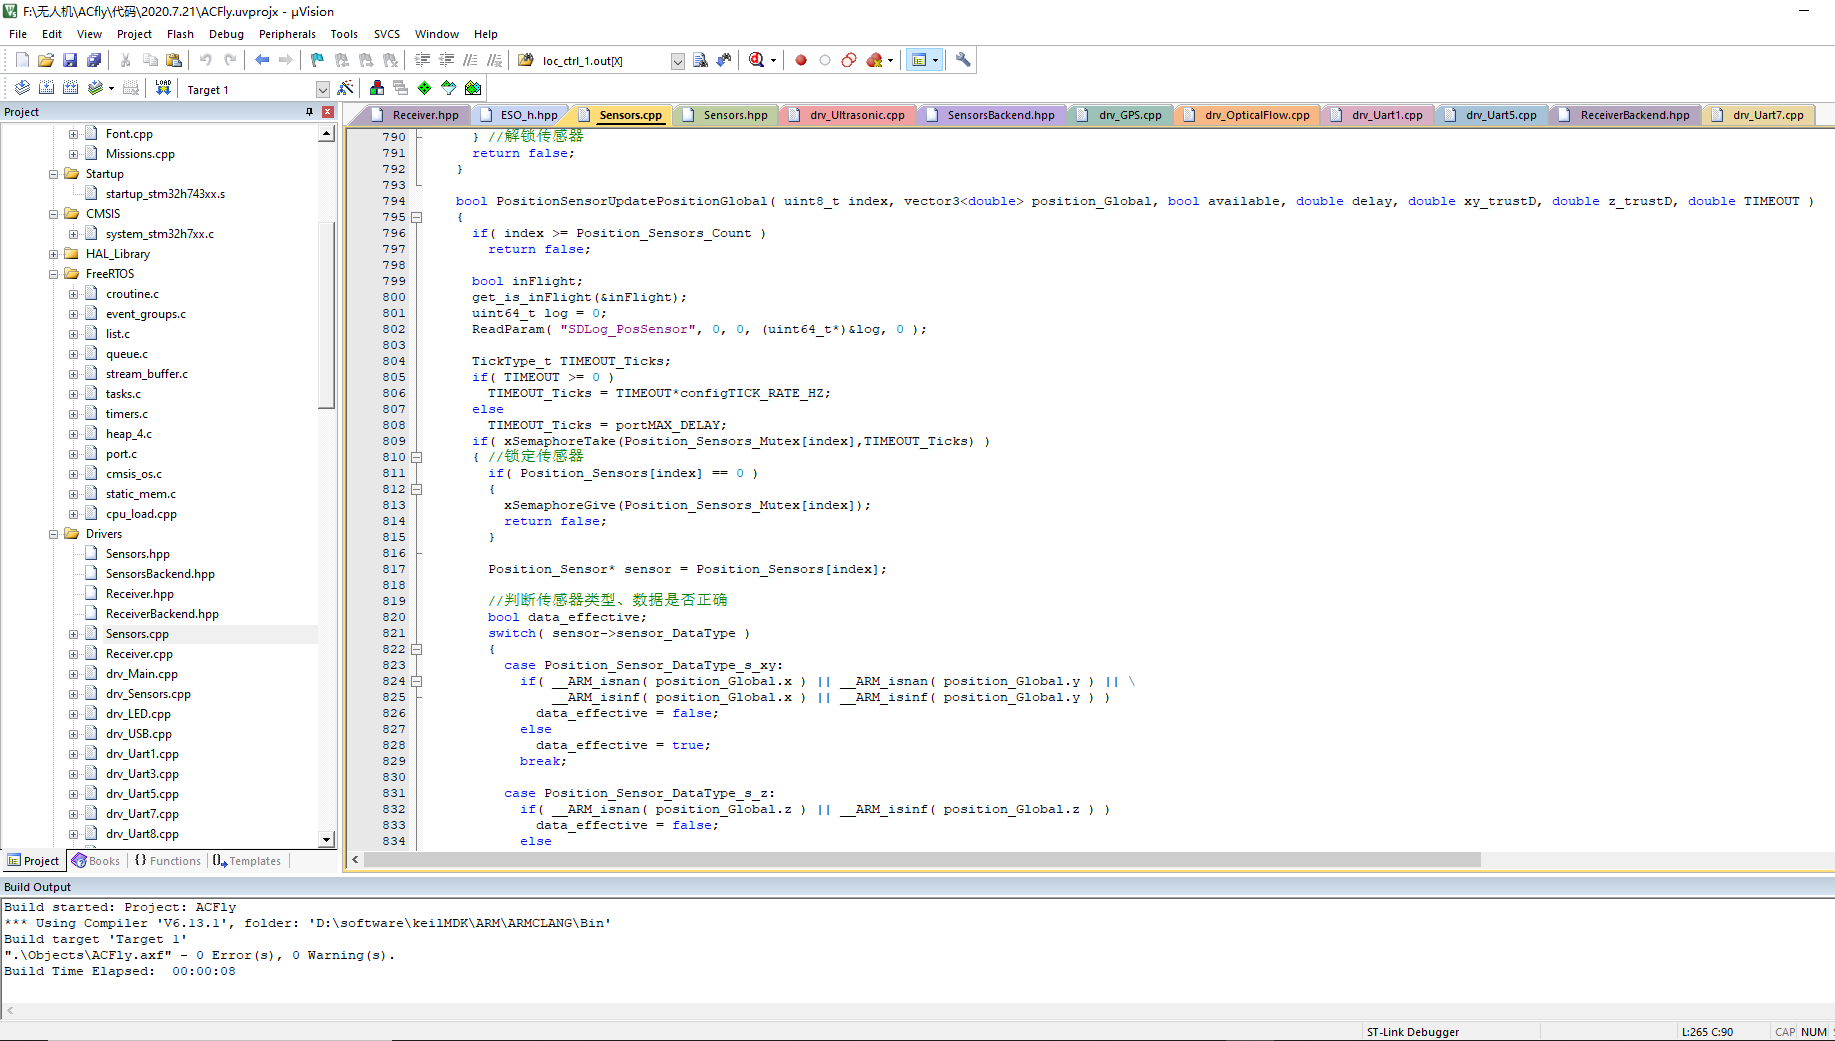Open the File Extensions and Books icon

[376, 88]
